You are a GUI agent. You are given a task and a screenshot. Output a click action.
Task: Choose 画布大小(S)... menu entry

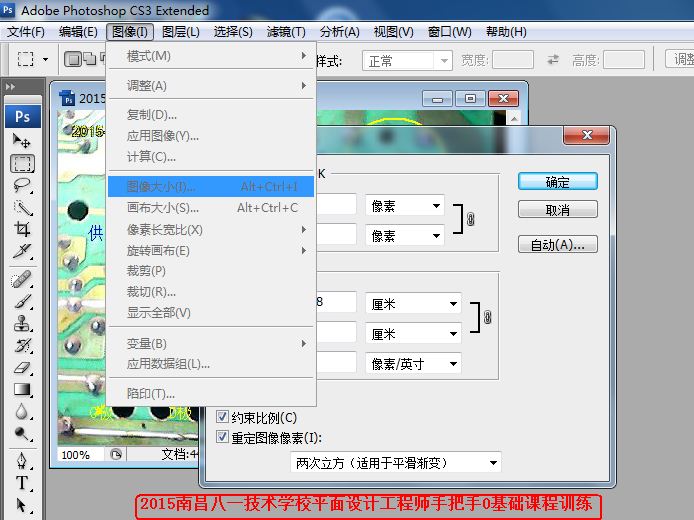tap(212, 208)
